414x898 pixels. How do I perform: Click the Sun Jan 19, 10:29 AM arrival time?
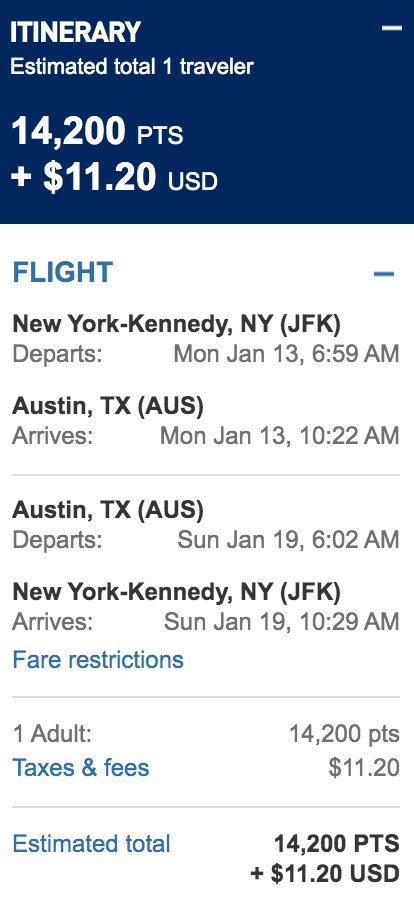(x=282, y=621)
